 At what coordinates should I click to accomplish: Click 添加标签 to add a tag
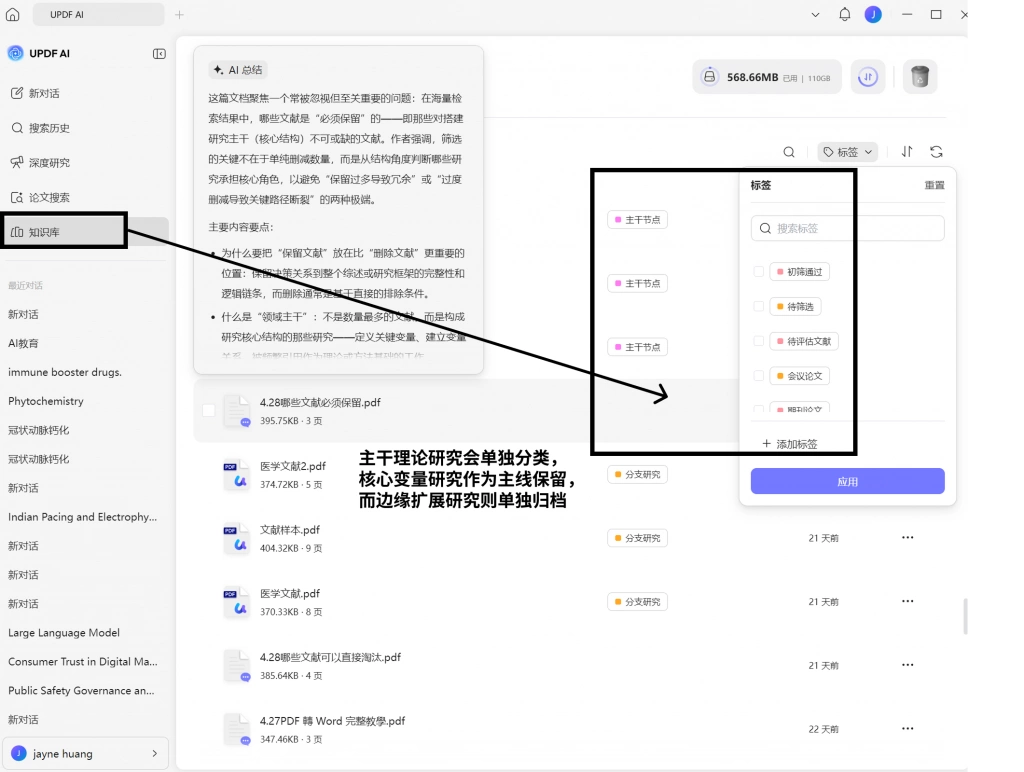click(x=790, y=444)
